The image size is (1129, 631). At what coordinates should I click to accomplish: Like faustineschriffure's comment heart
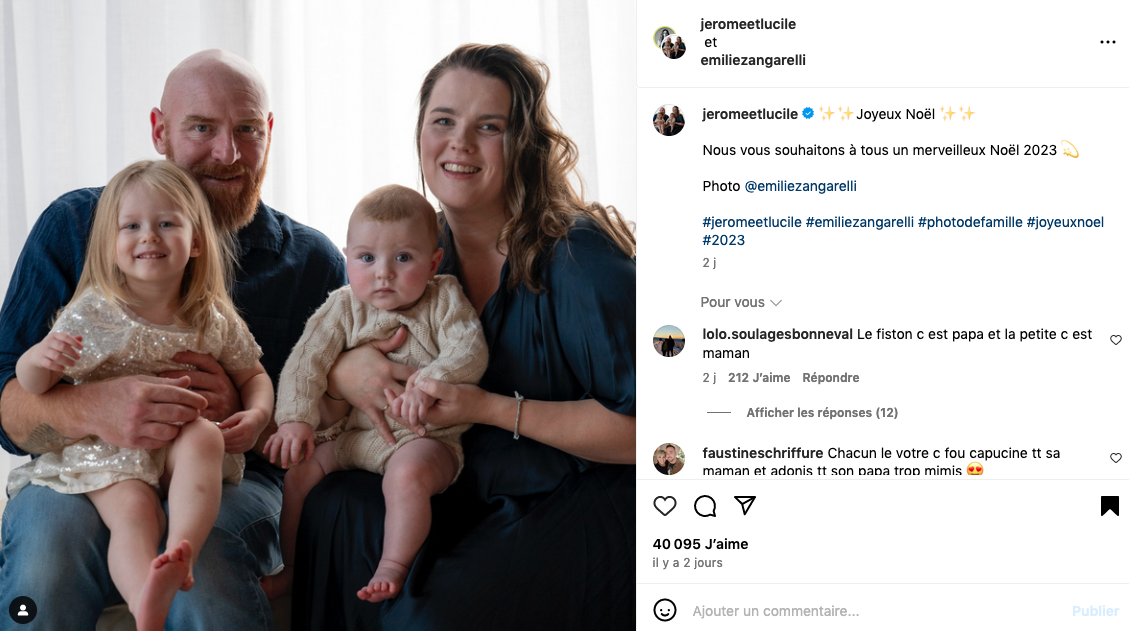[x=1115, y=458]
